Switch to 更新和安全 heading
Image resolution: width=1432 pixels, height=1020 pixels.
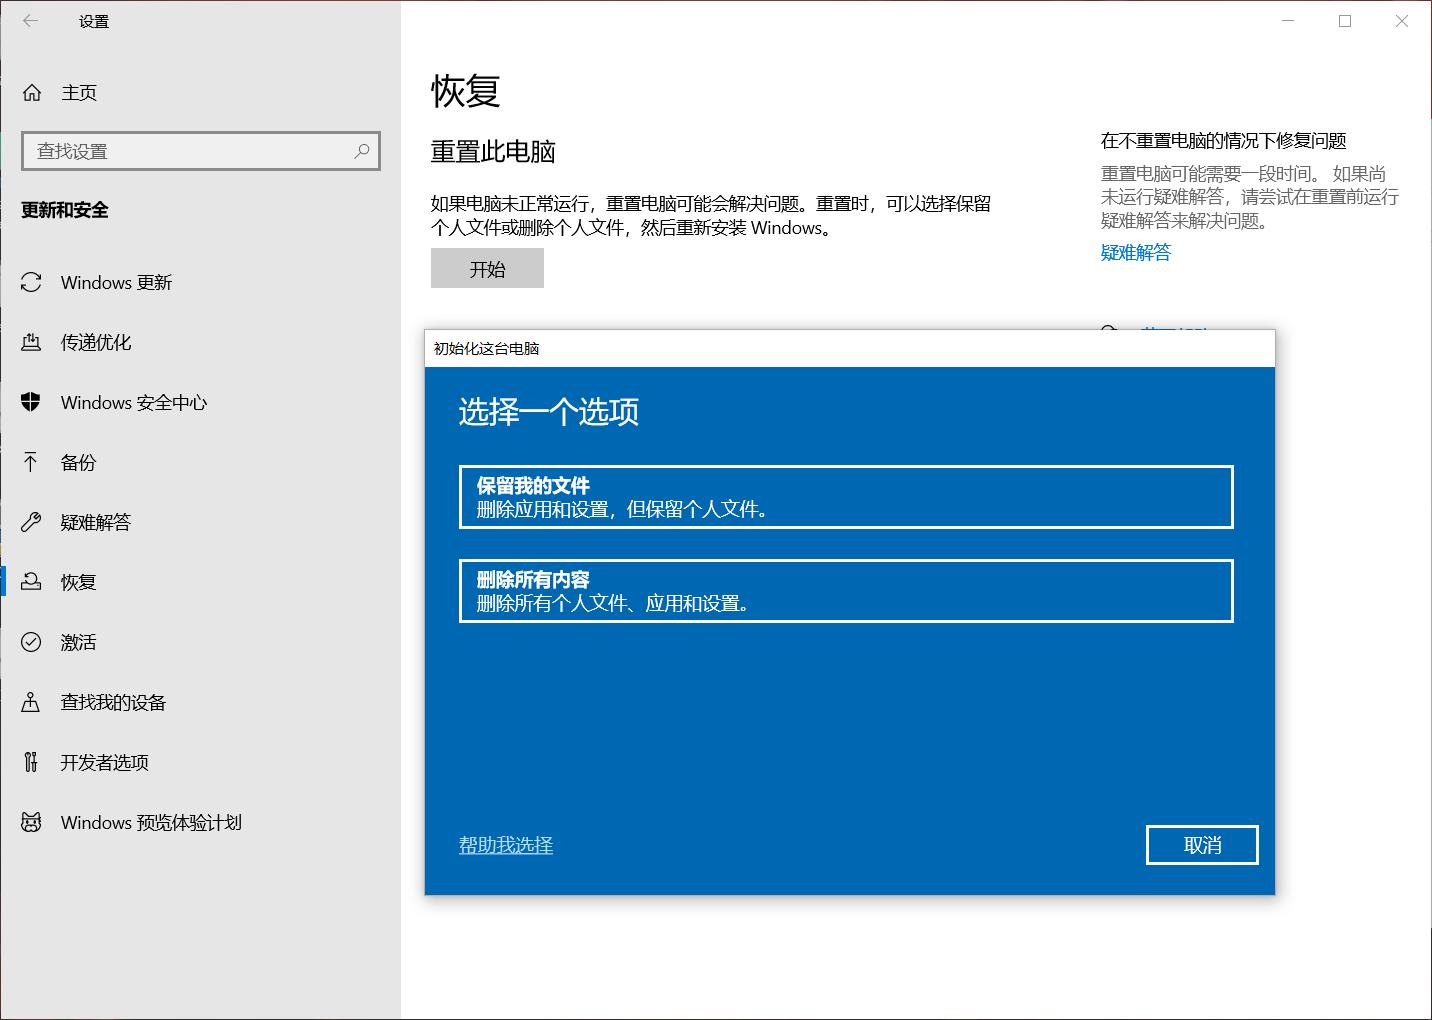click(x=63, y=210)
